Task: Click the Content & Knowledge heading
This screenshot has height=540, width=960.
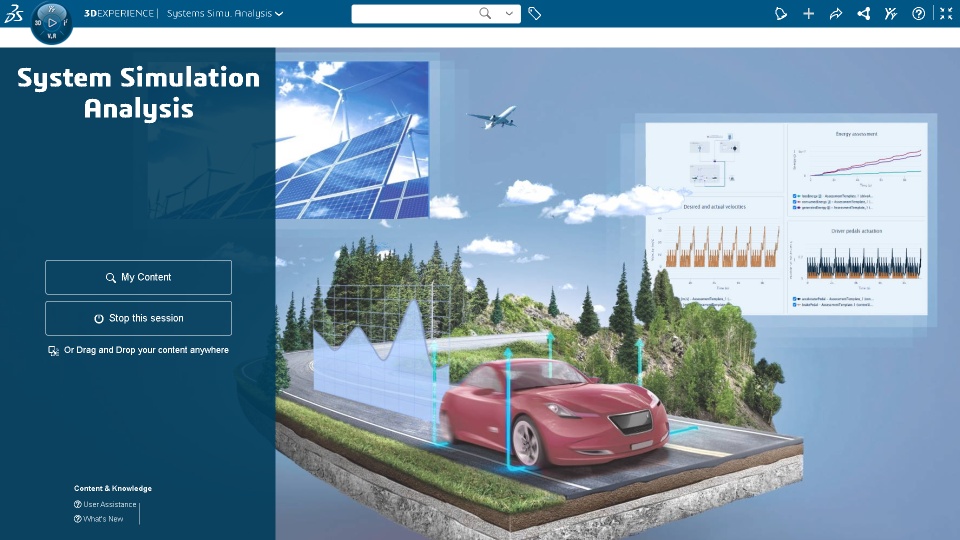Action: click(x=113, y=488)
